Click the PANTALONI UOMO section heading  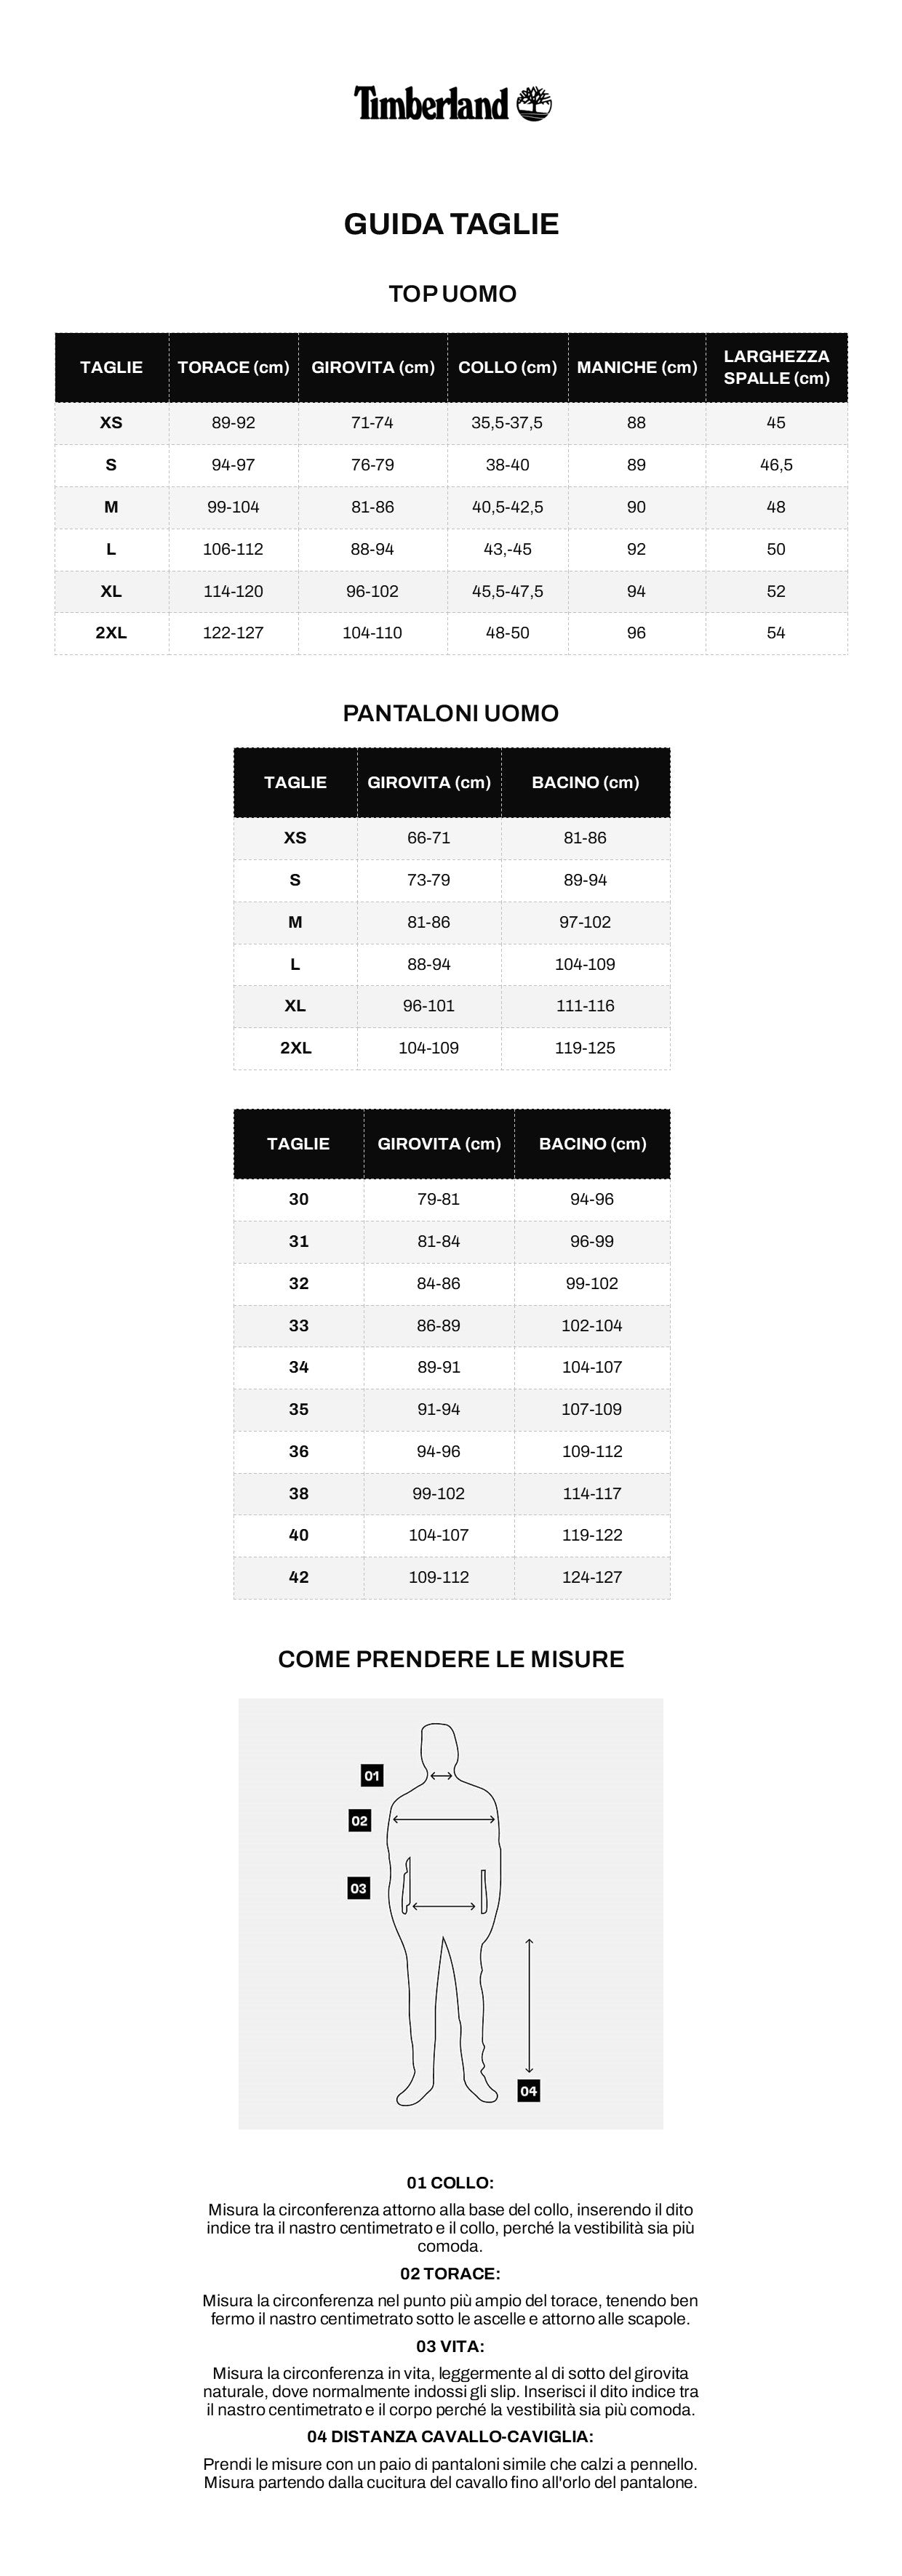(x=451, y=713)
